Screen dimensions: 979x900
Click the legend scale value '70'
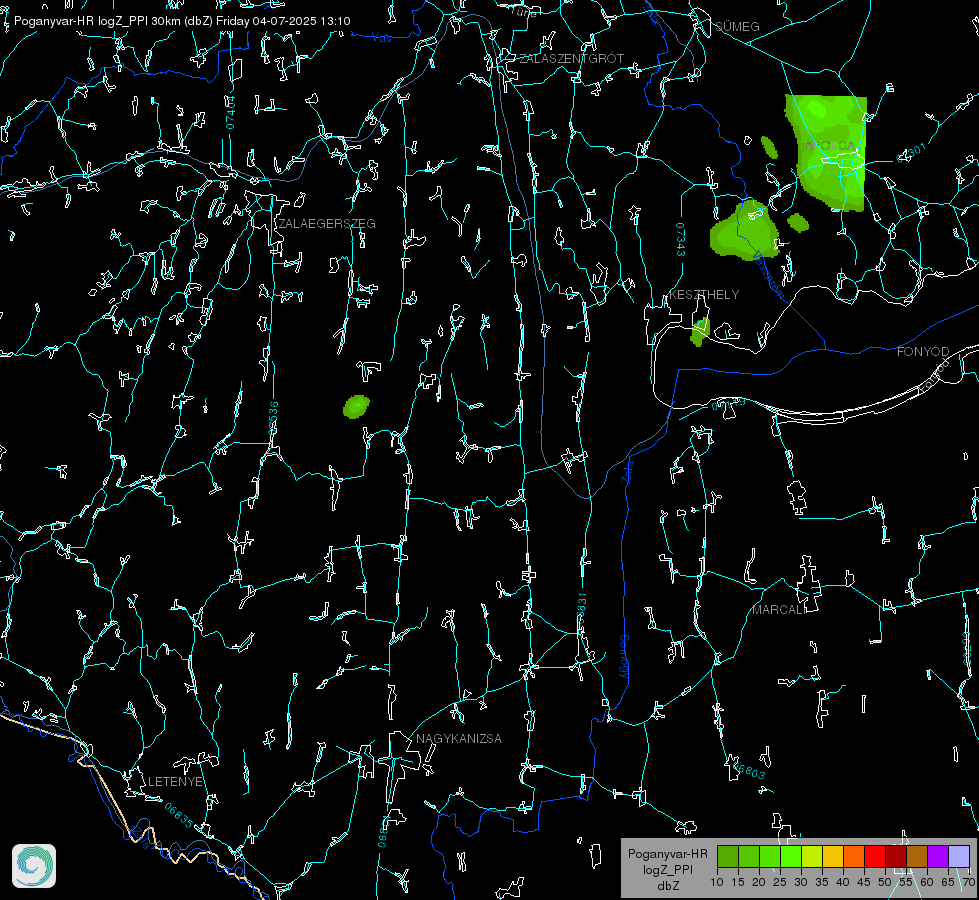coord(969,882)
